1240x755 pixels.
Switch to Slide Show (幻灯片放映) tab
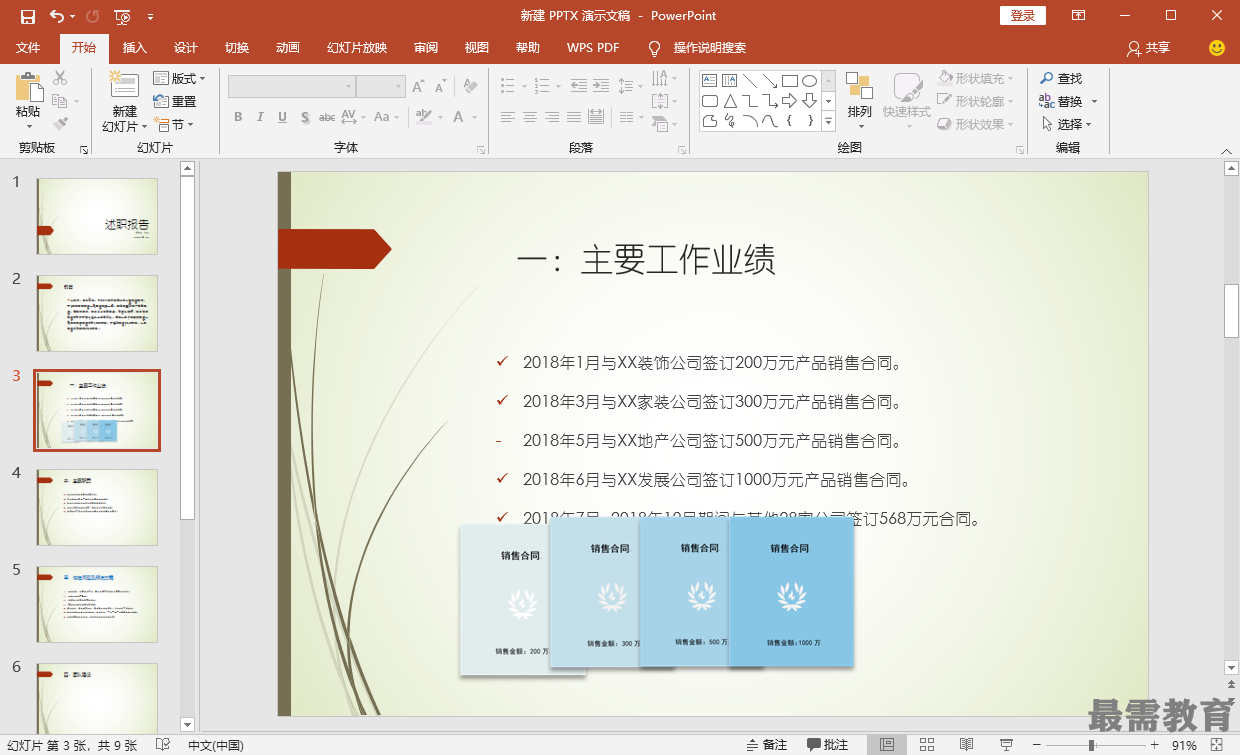pos(357,48)
